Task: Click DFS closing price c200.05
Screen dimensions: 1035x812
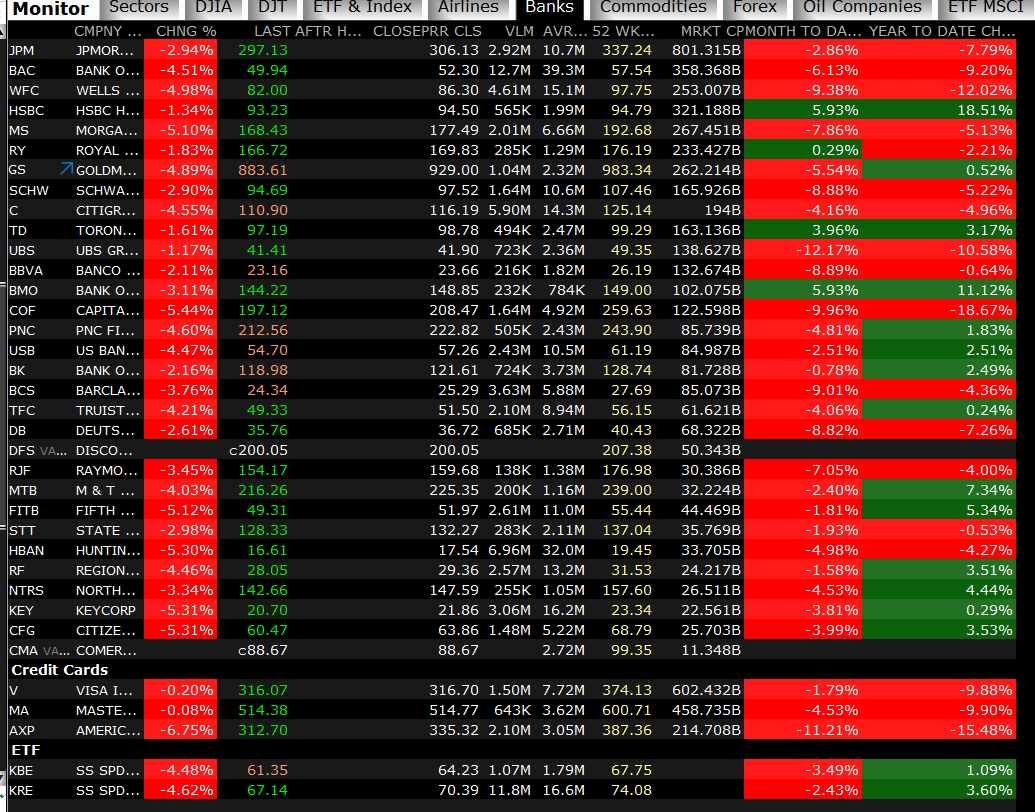Action: click(x=258, y=450)
